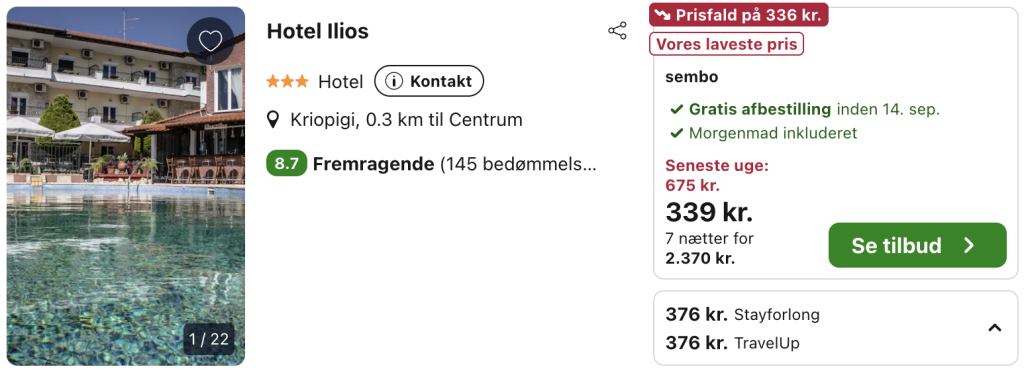The width and height of the screenshot is (1024, 375).
Task: Open Fremragende reviews (145 bedømmelser)
Action: 455,164
